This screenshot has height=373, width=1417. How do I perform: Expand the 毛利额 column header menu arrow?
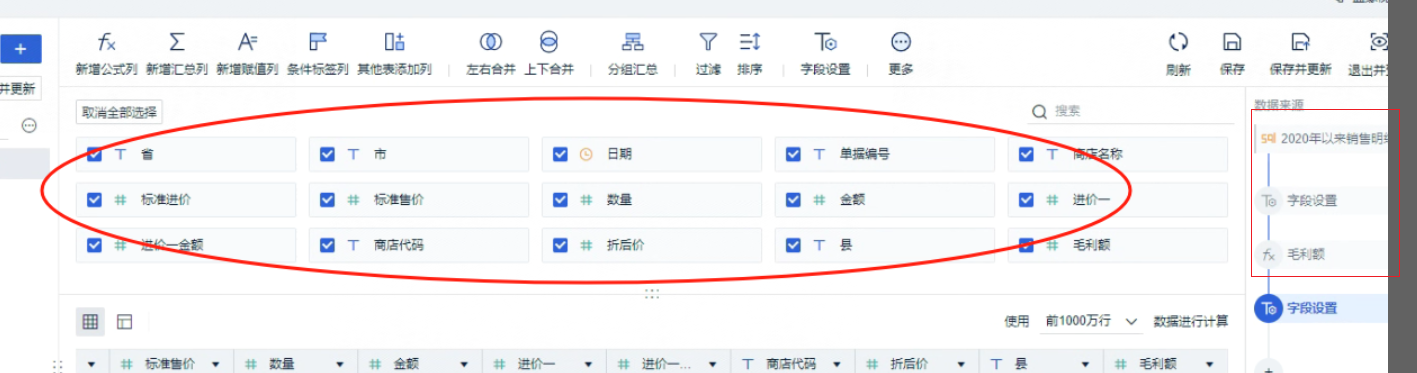coord(1209,364)
